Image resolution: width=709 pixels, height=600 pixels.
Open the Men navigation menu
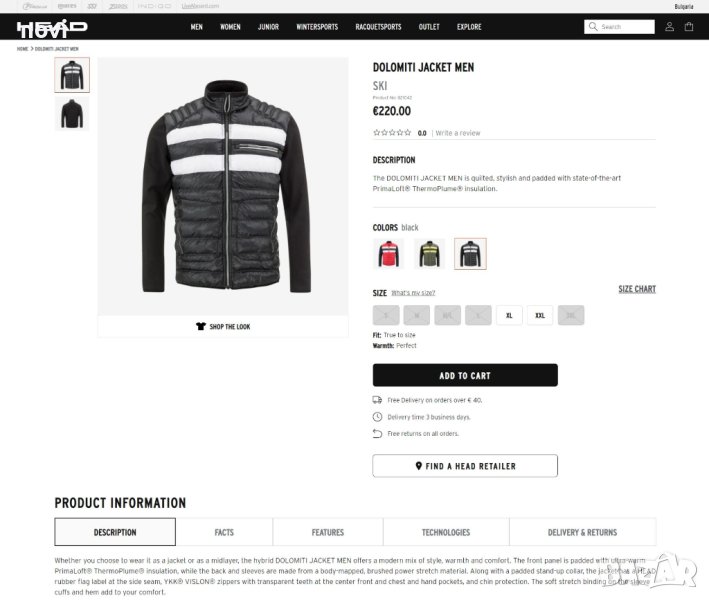(x=197, y=27)
